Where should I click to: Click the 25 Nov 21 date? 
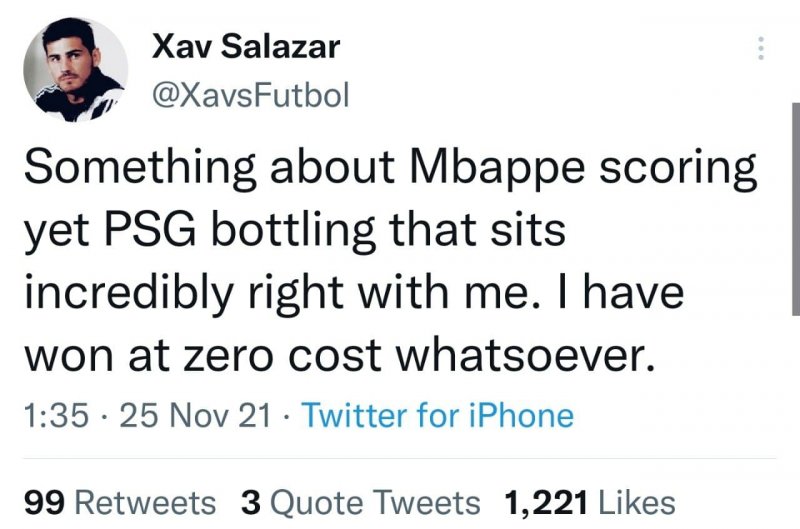point(195,415)
